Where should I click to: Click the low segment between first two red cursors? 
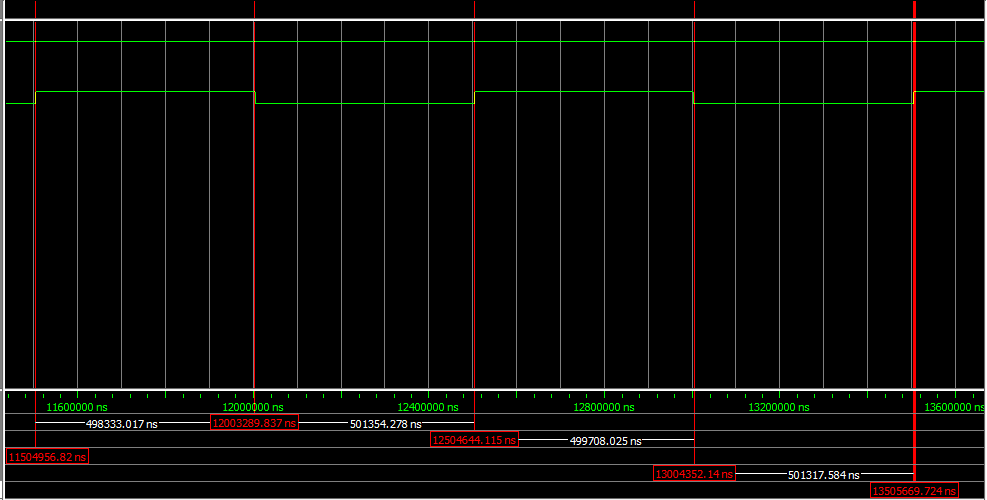point(364,103)
